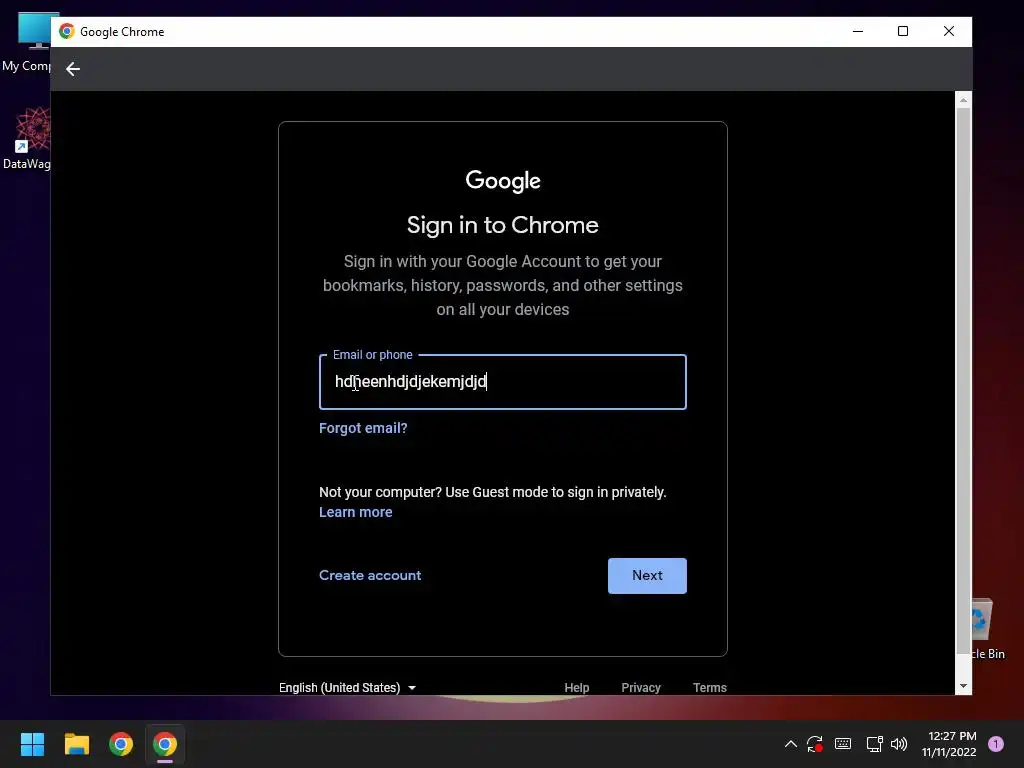Minimize the Google Chrome window
Viewport: 1024px width, 768px height.
(x=858, y=31)
